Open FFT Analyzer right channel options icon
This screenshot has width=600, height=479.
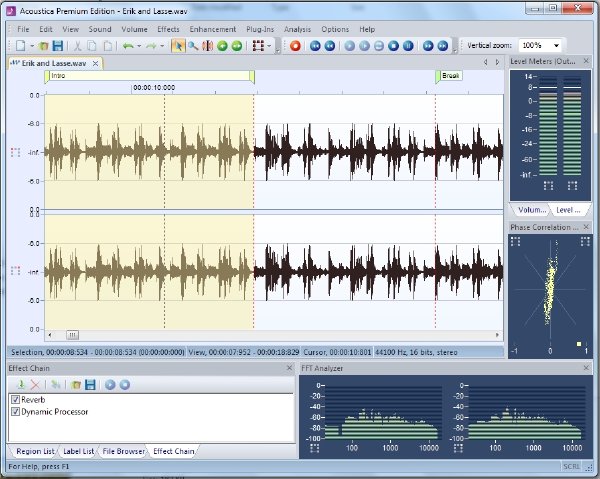pyautogui.click(x=458, y=448)
